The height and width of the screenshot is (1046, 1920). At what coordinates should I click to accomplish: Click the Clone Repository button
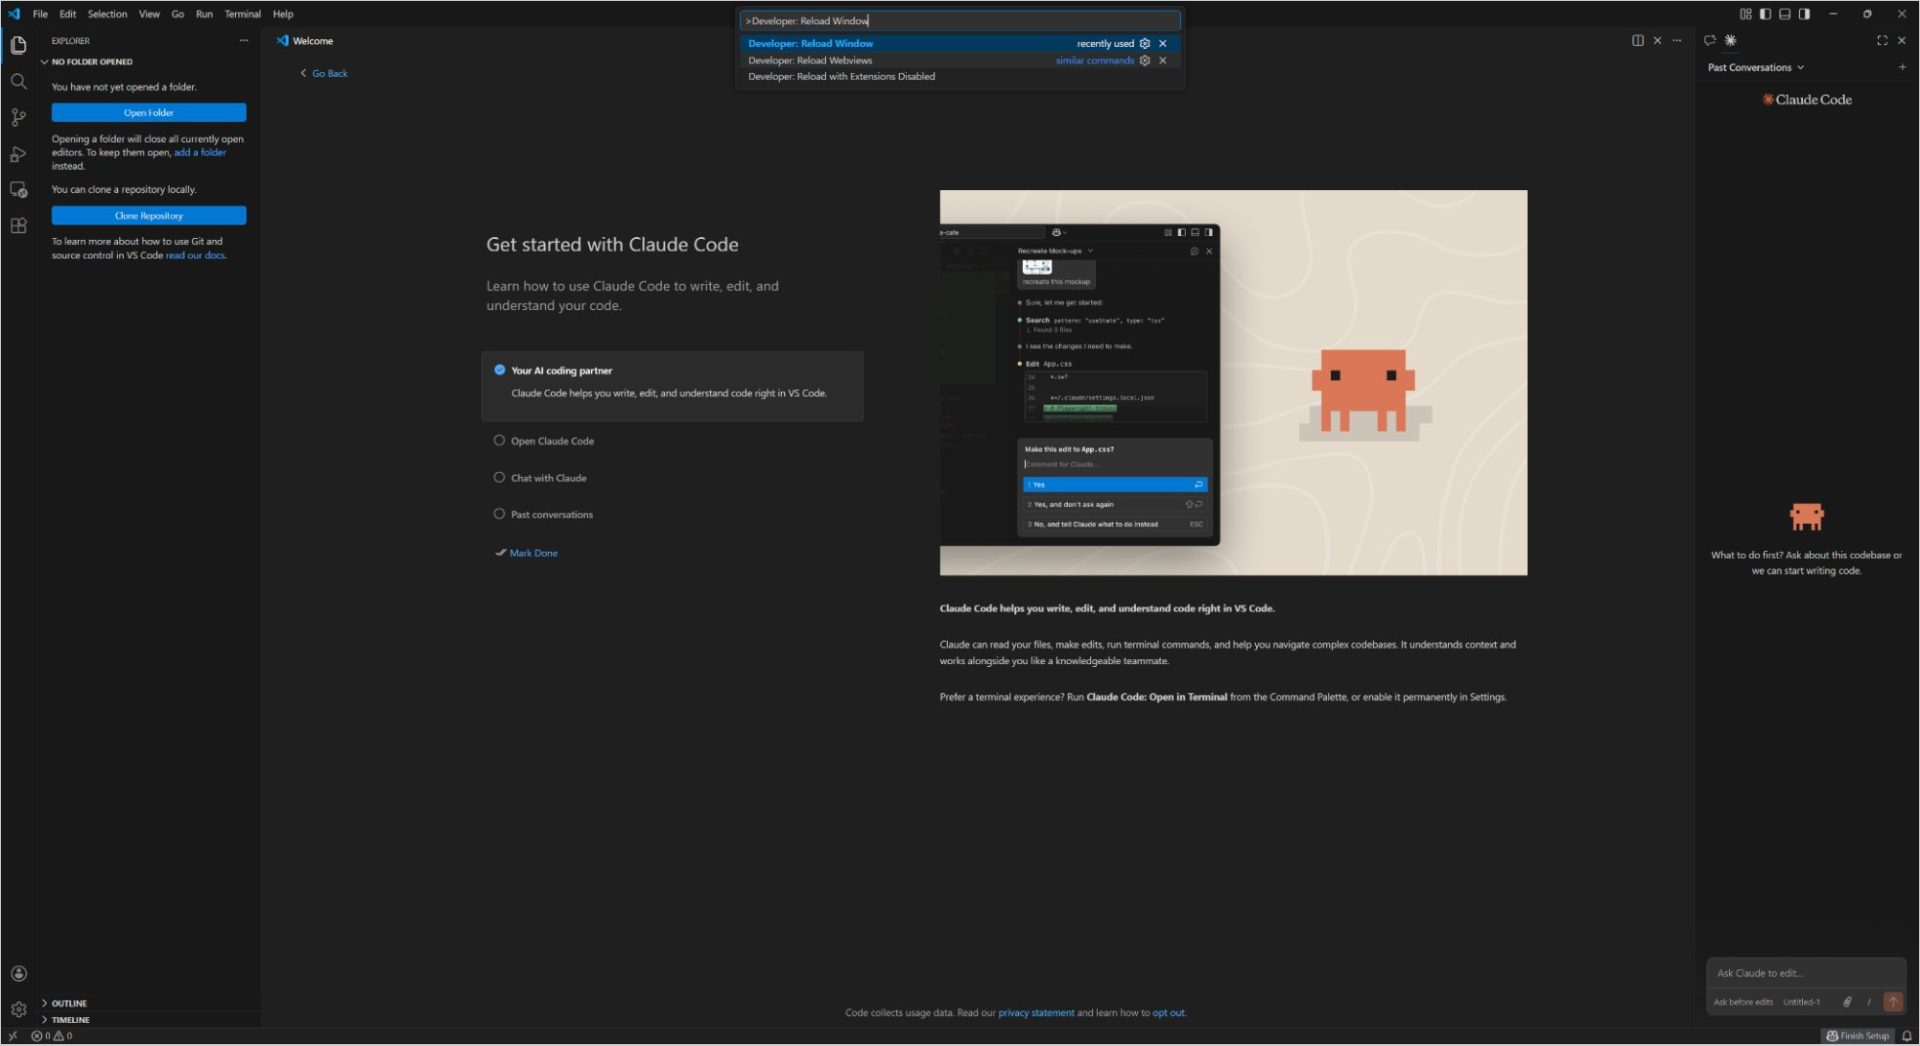click(x=148, y=215)
